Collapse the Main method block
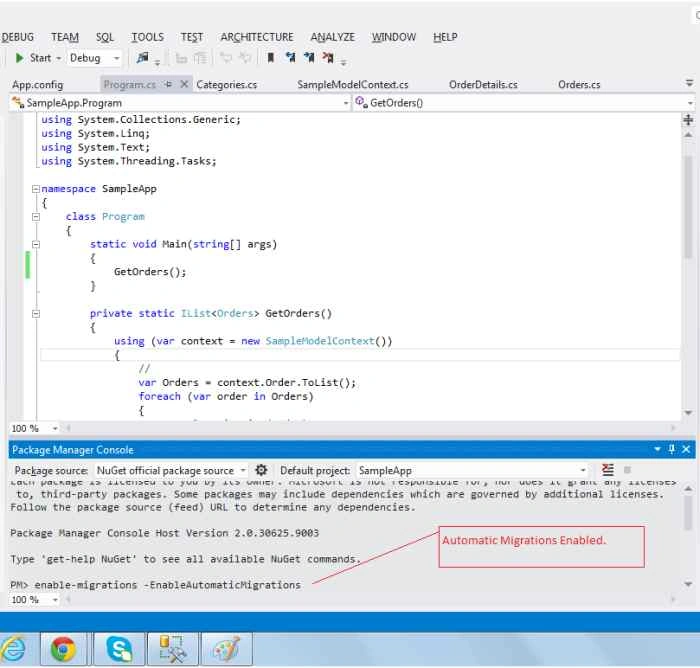 coord(36,244)
